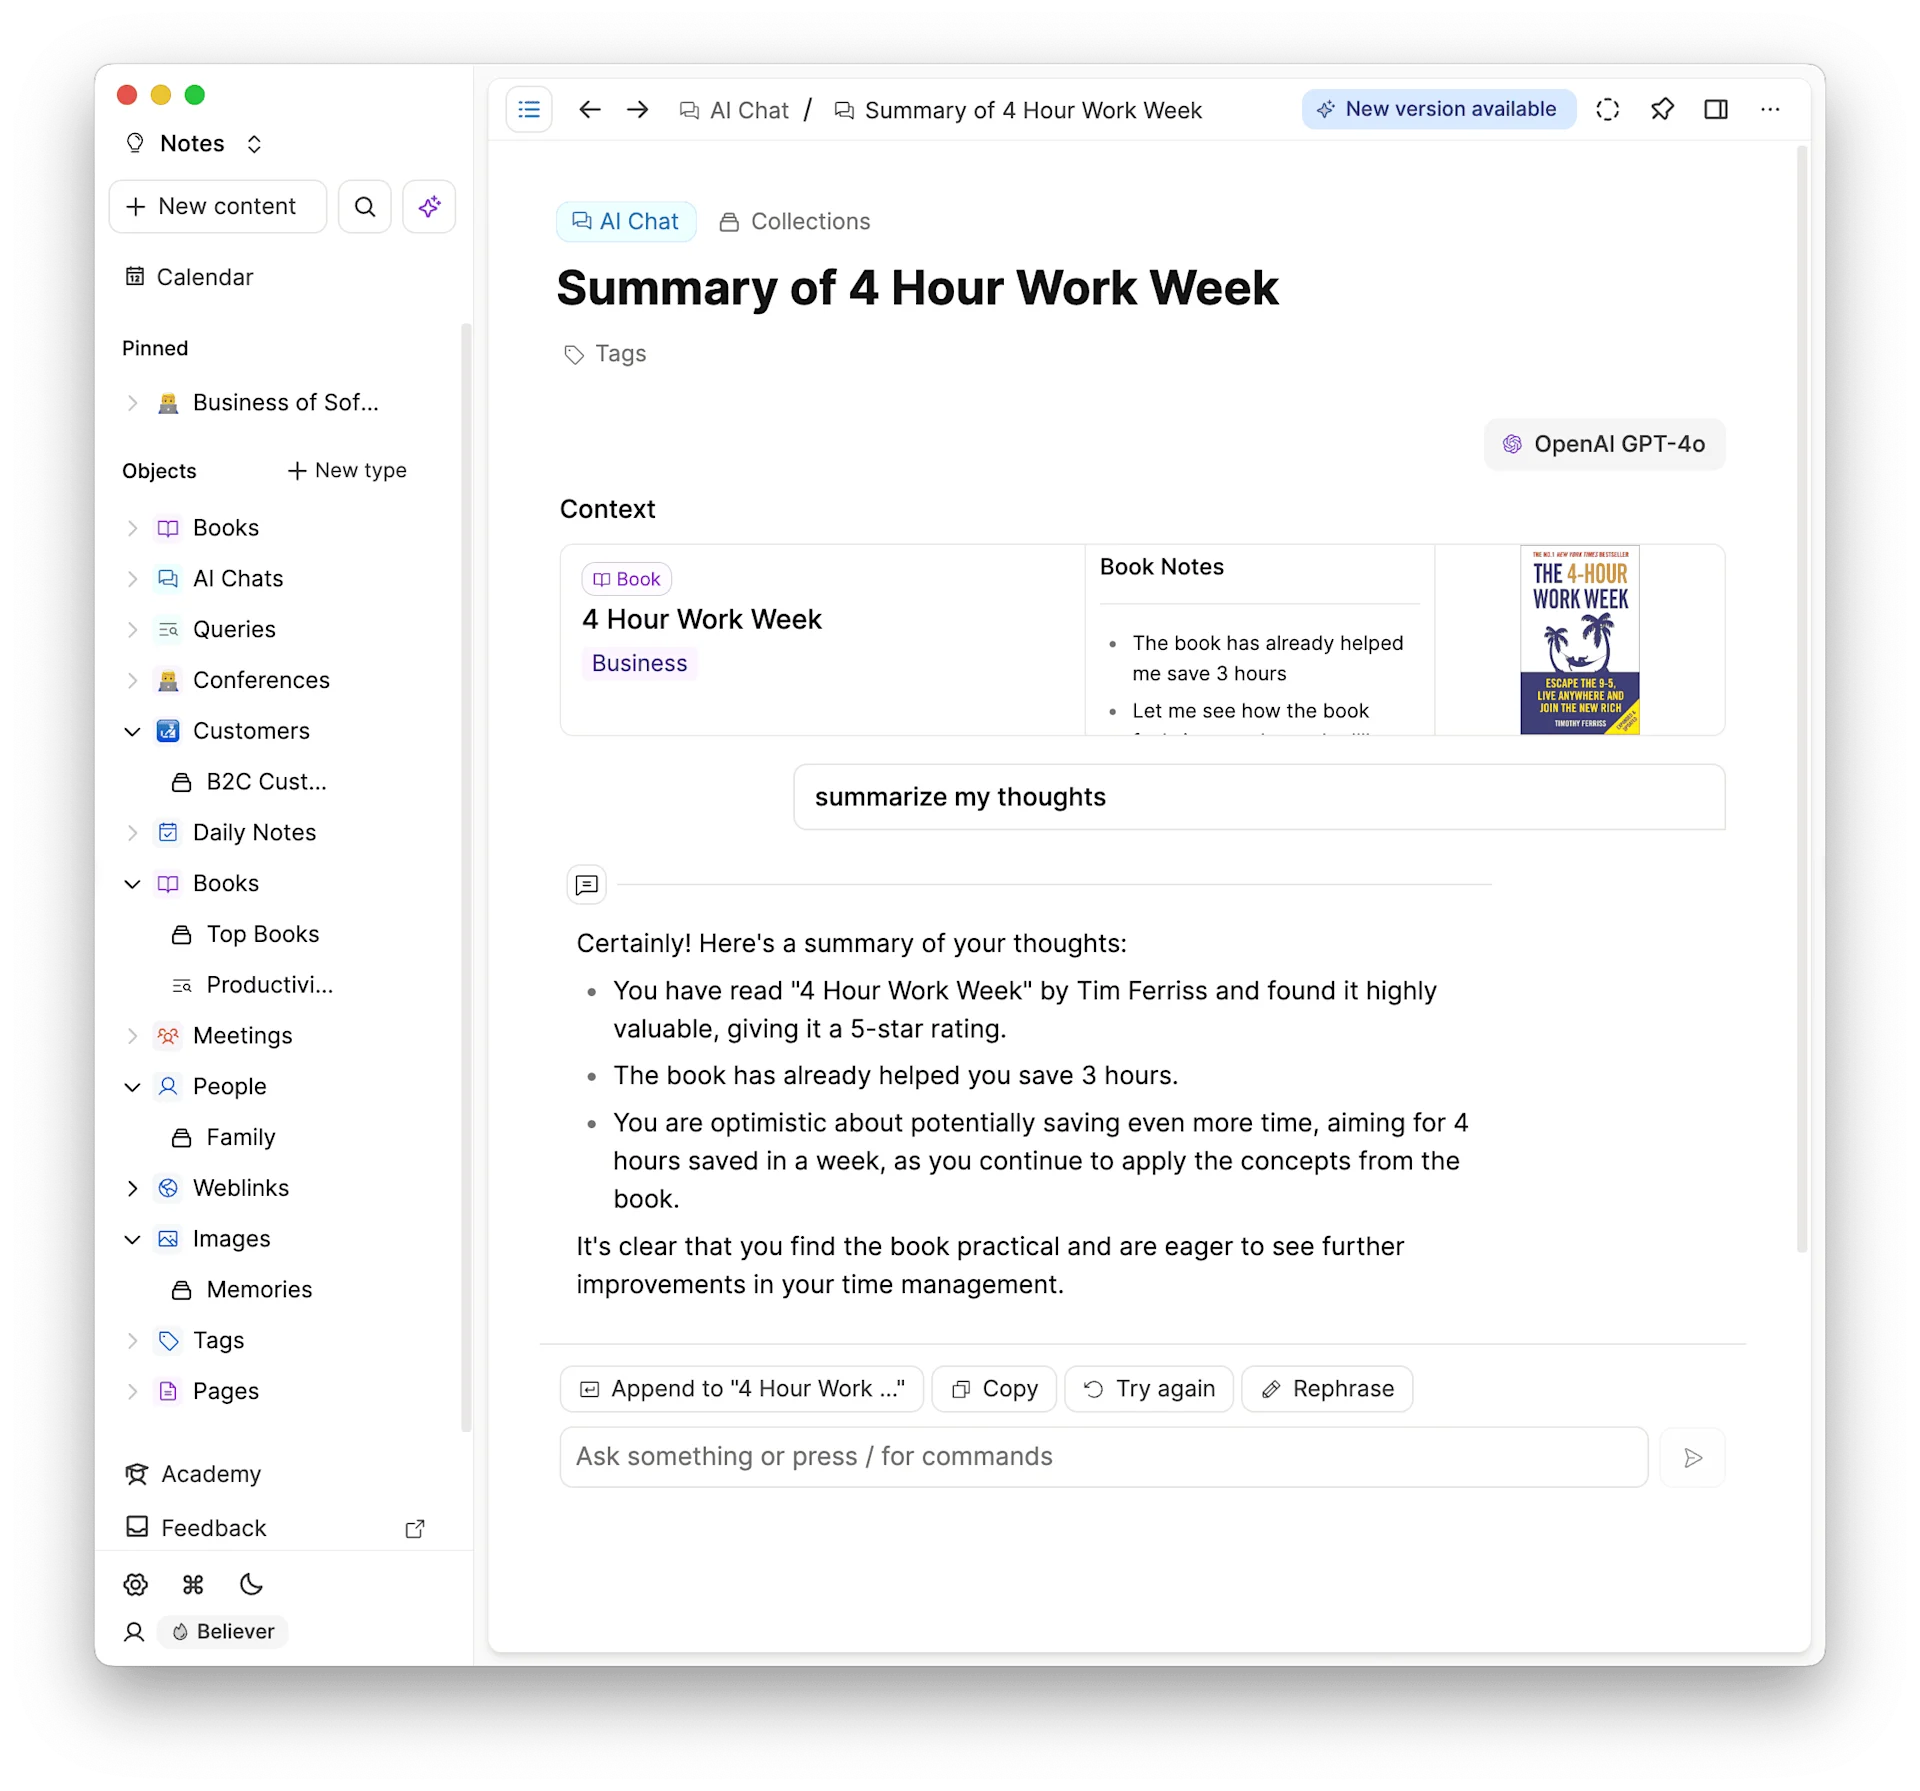Pin the current page using the pin icon
Image resolution: width=1920 pixels, height=1791 pixels.
coord(1662,109)
